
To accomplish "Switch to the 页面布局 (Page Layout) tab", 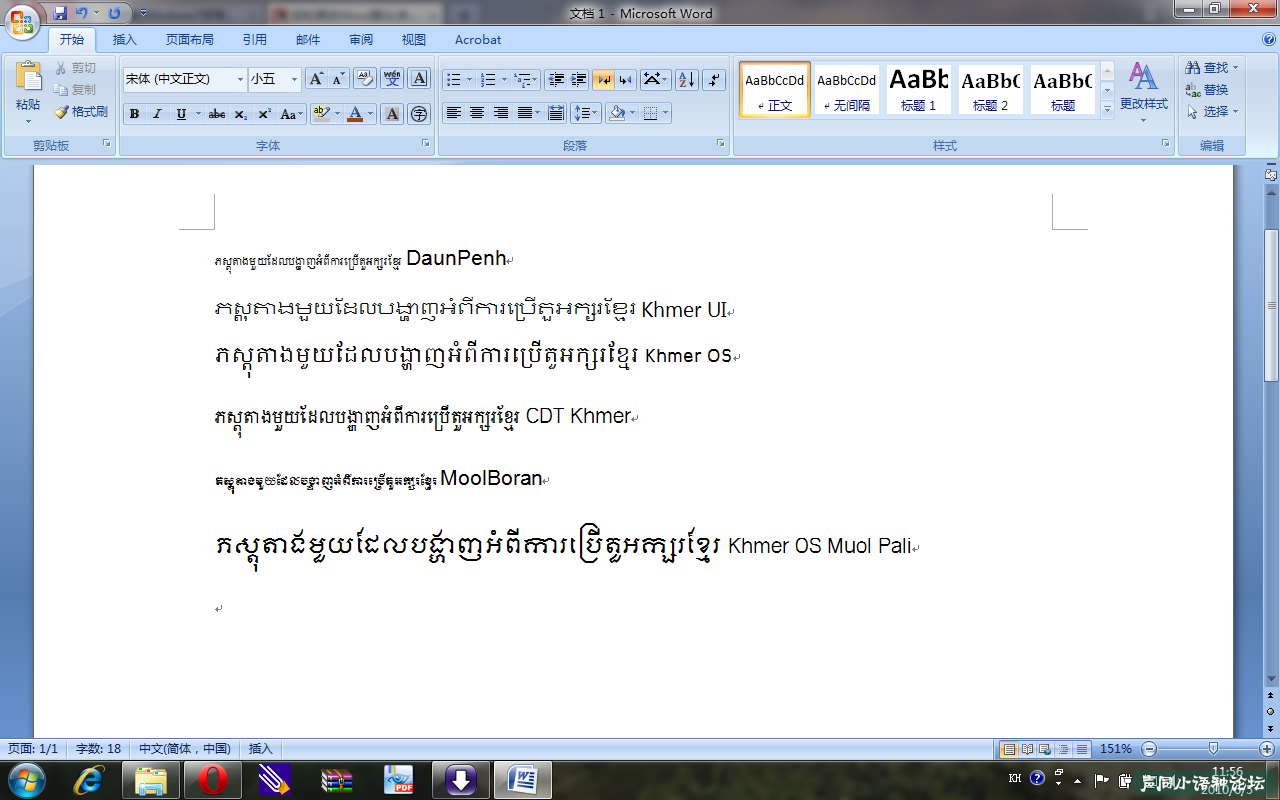I will point(190,40).
